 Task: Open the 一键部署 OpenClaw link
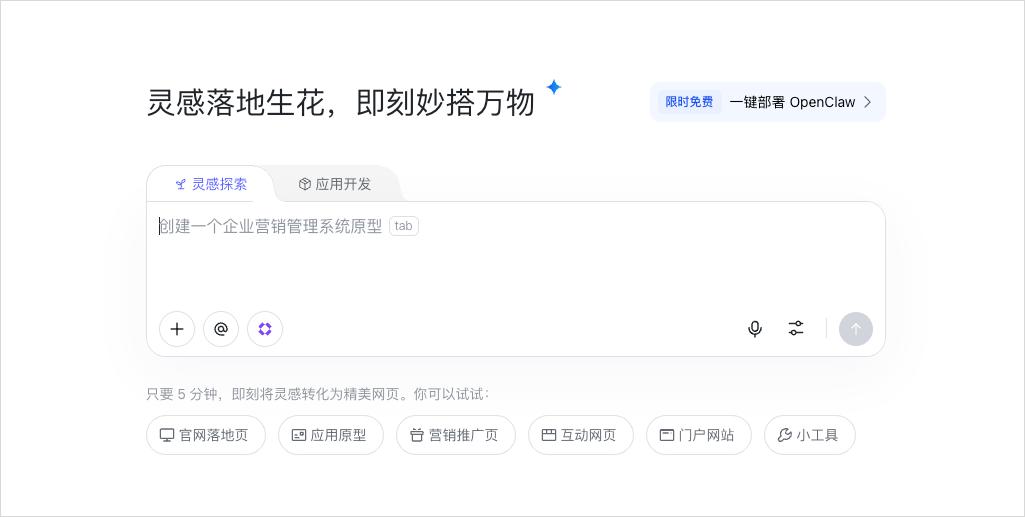[792, 102]
